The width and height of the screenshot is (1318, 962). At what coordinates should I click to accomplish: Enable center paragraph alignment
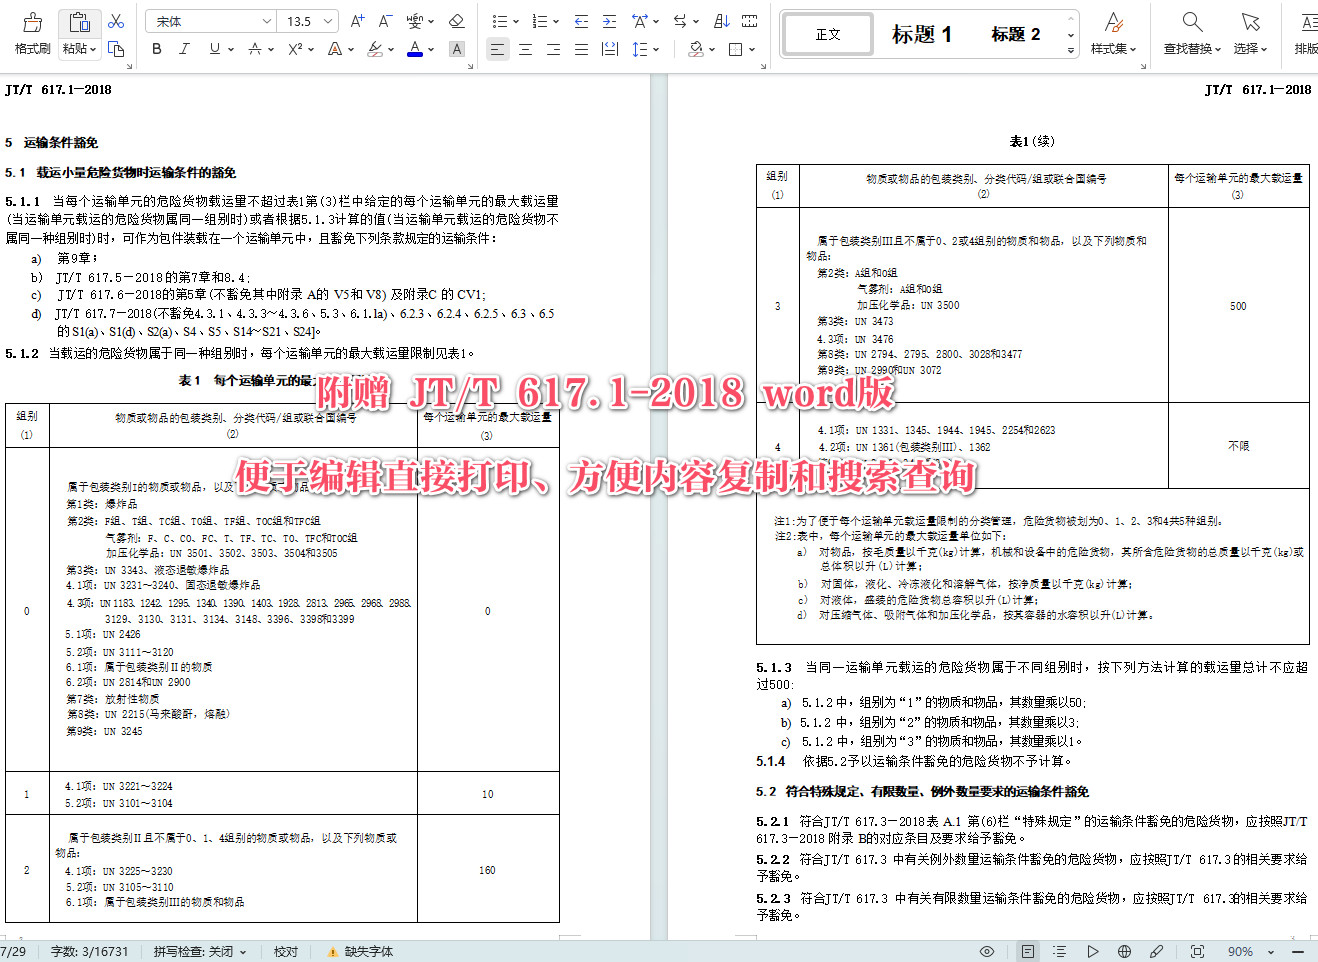pyautogui.click(x=524, y=48)
